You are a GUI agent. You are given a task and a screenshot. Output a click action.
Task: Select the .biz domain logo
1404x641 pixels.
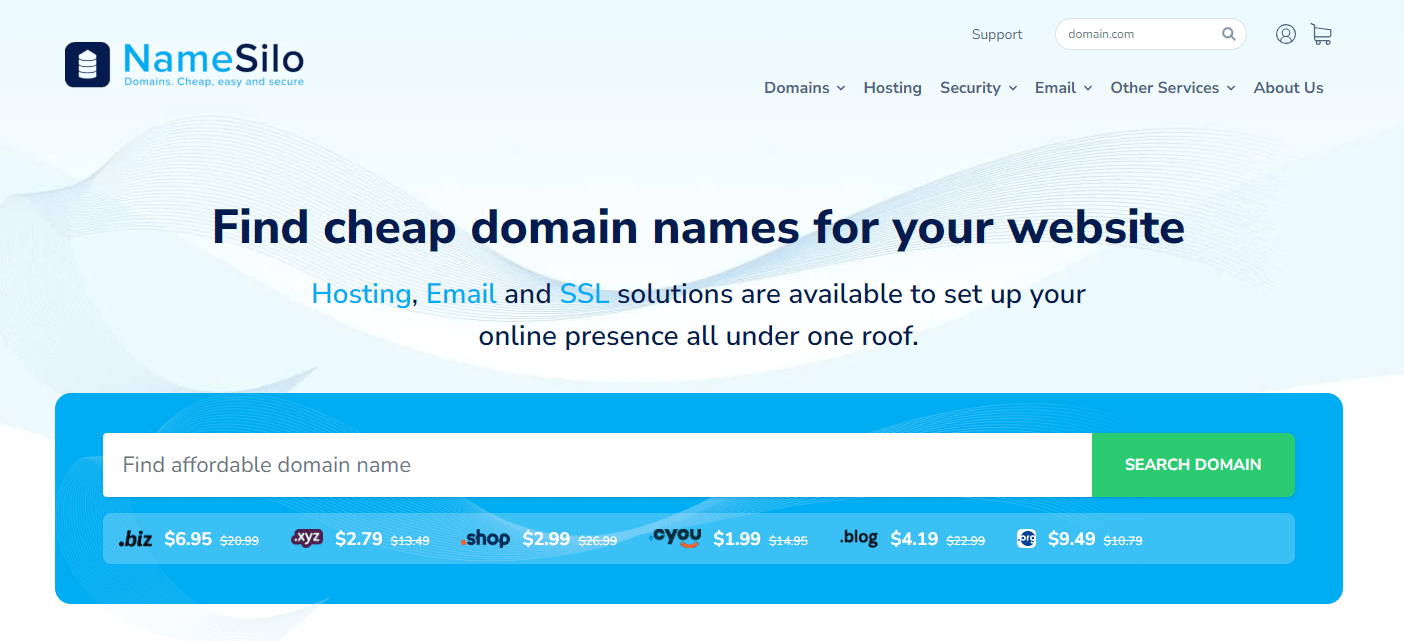(x=135, y=540)
